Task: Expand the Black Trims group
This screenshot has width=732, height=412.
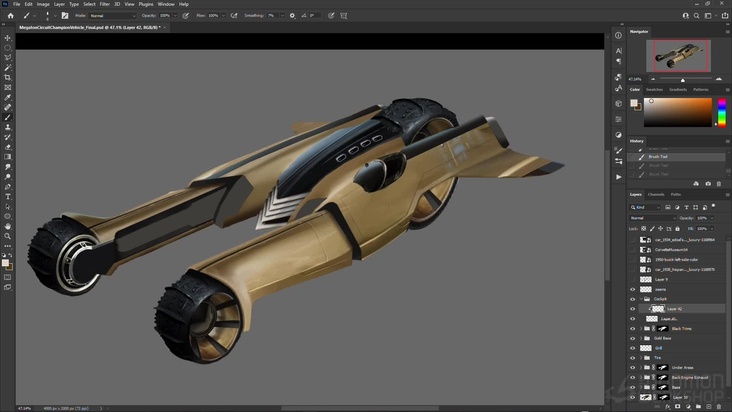Action: [x=641, y=328]
